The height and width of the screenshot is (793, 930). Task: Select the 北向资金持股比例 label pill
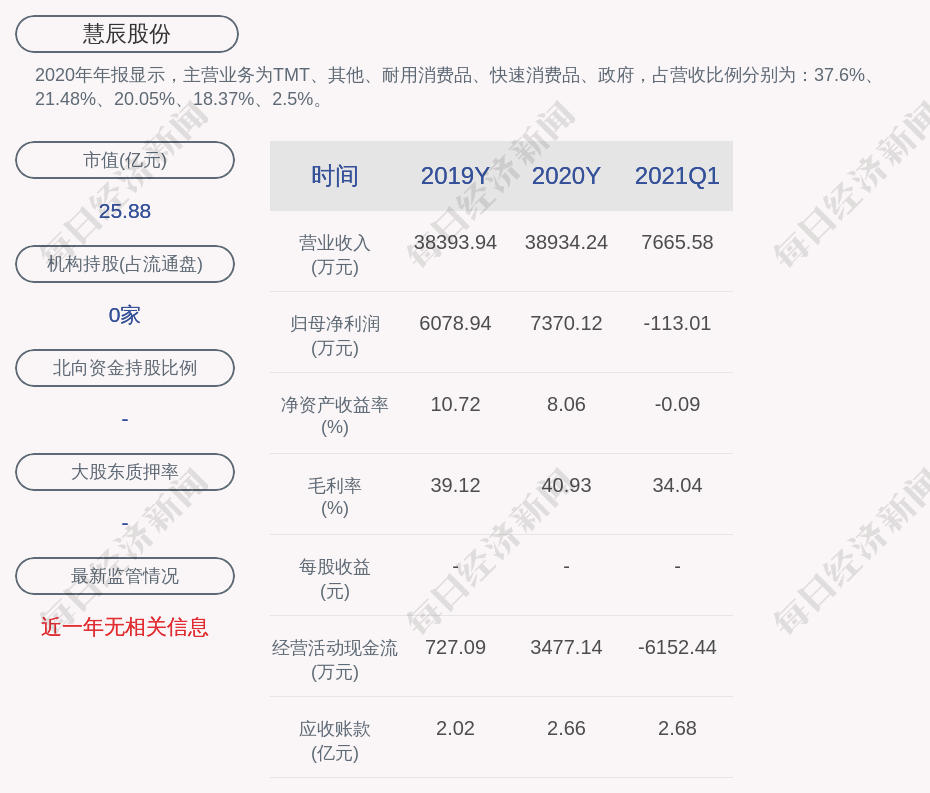125,368
